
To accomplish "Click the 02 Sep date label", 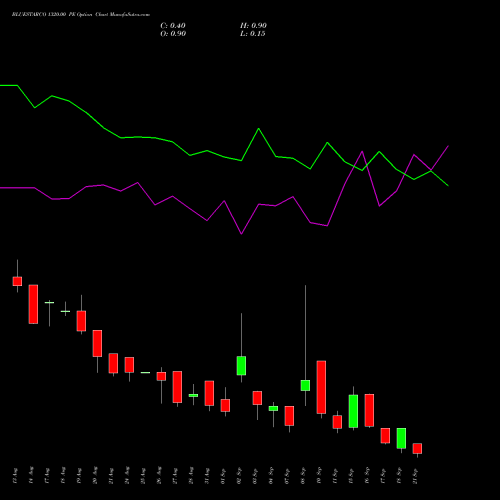I will 239,476.
